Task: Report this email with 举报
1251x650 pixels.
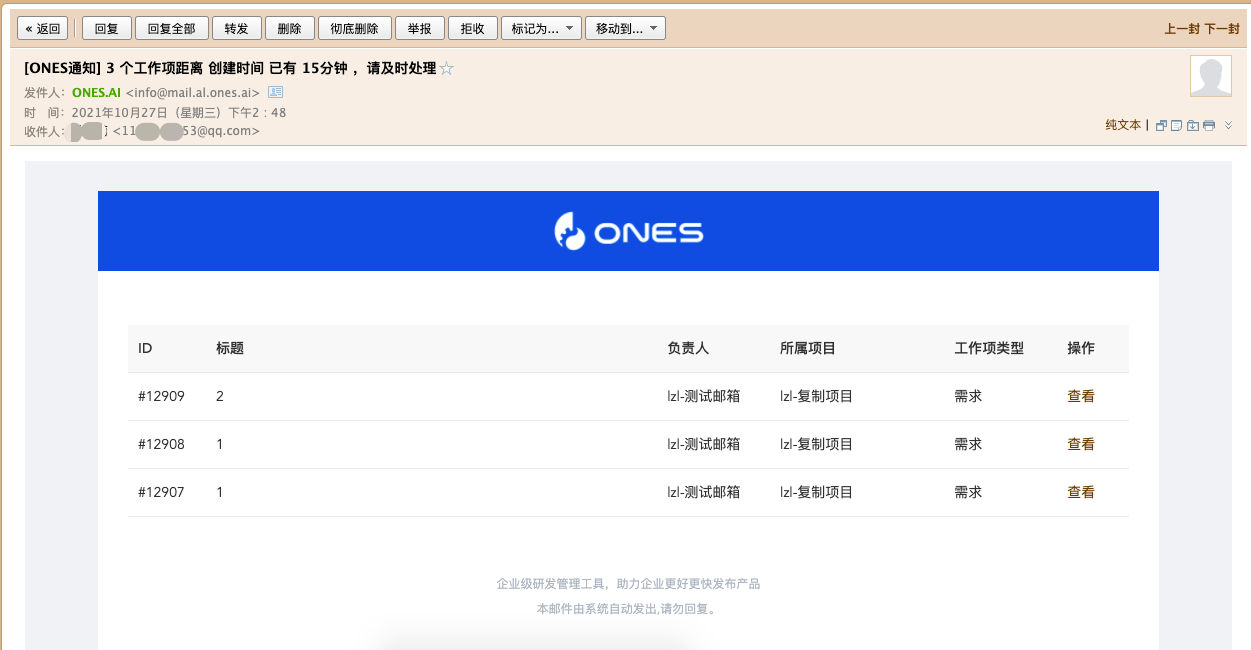Action: 420,29
